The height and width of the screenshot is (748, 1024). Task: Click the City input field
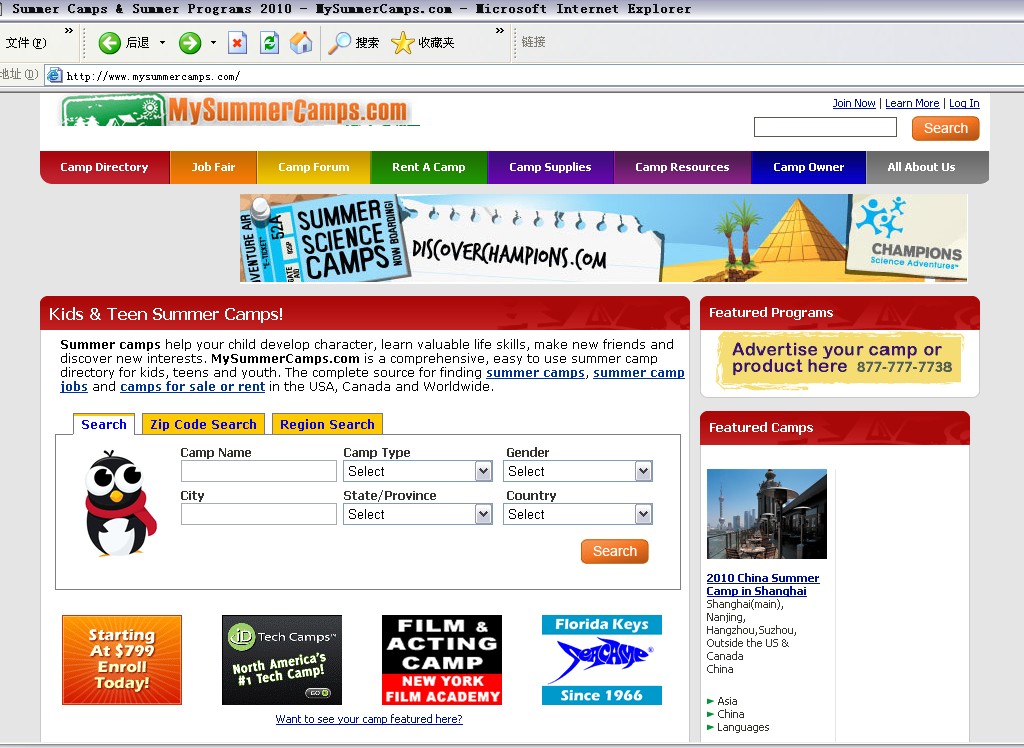point(259,514)
